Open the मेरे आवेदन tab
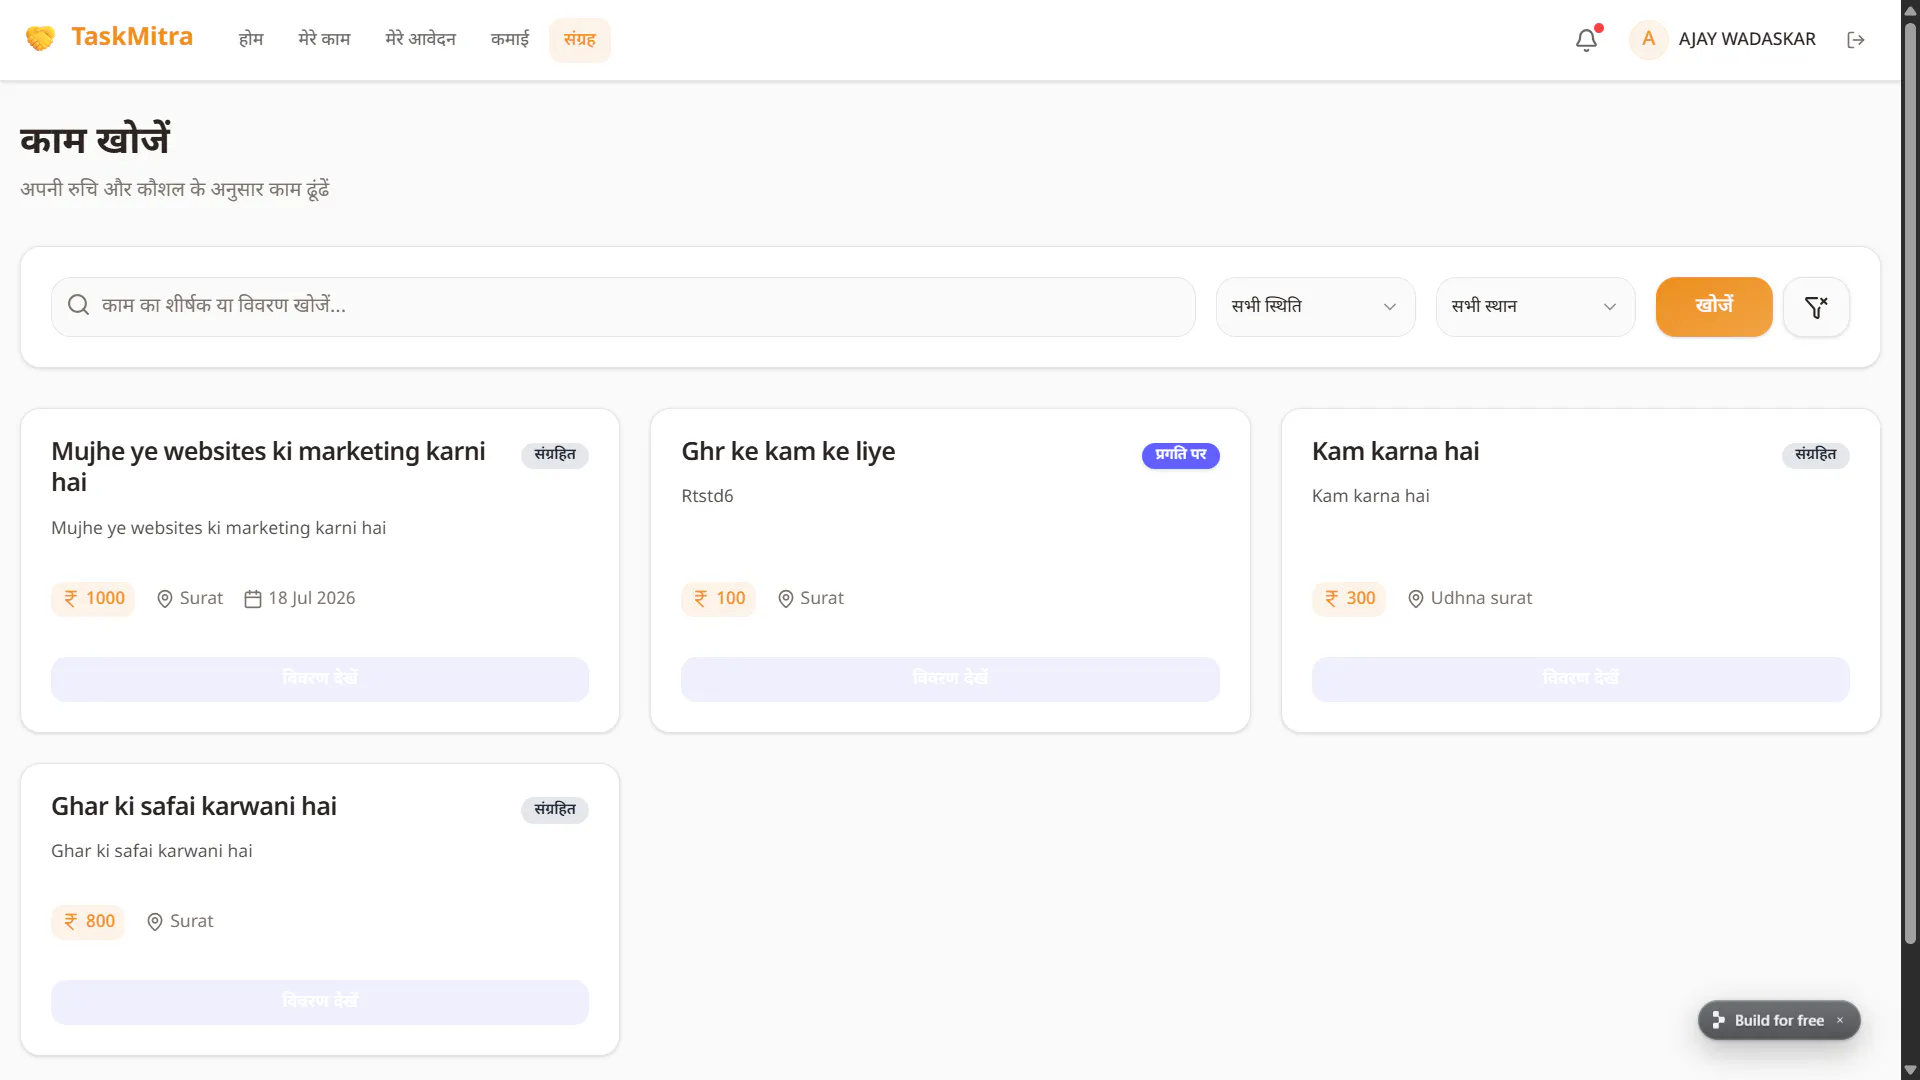1920x1080 pixels. coord(421,39)
